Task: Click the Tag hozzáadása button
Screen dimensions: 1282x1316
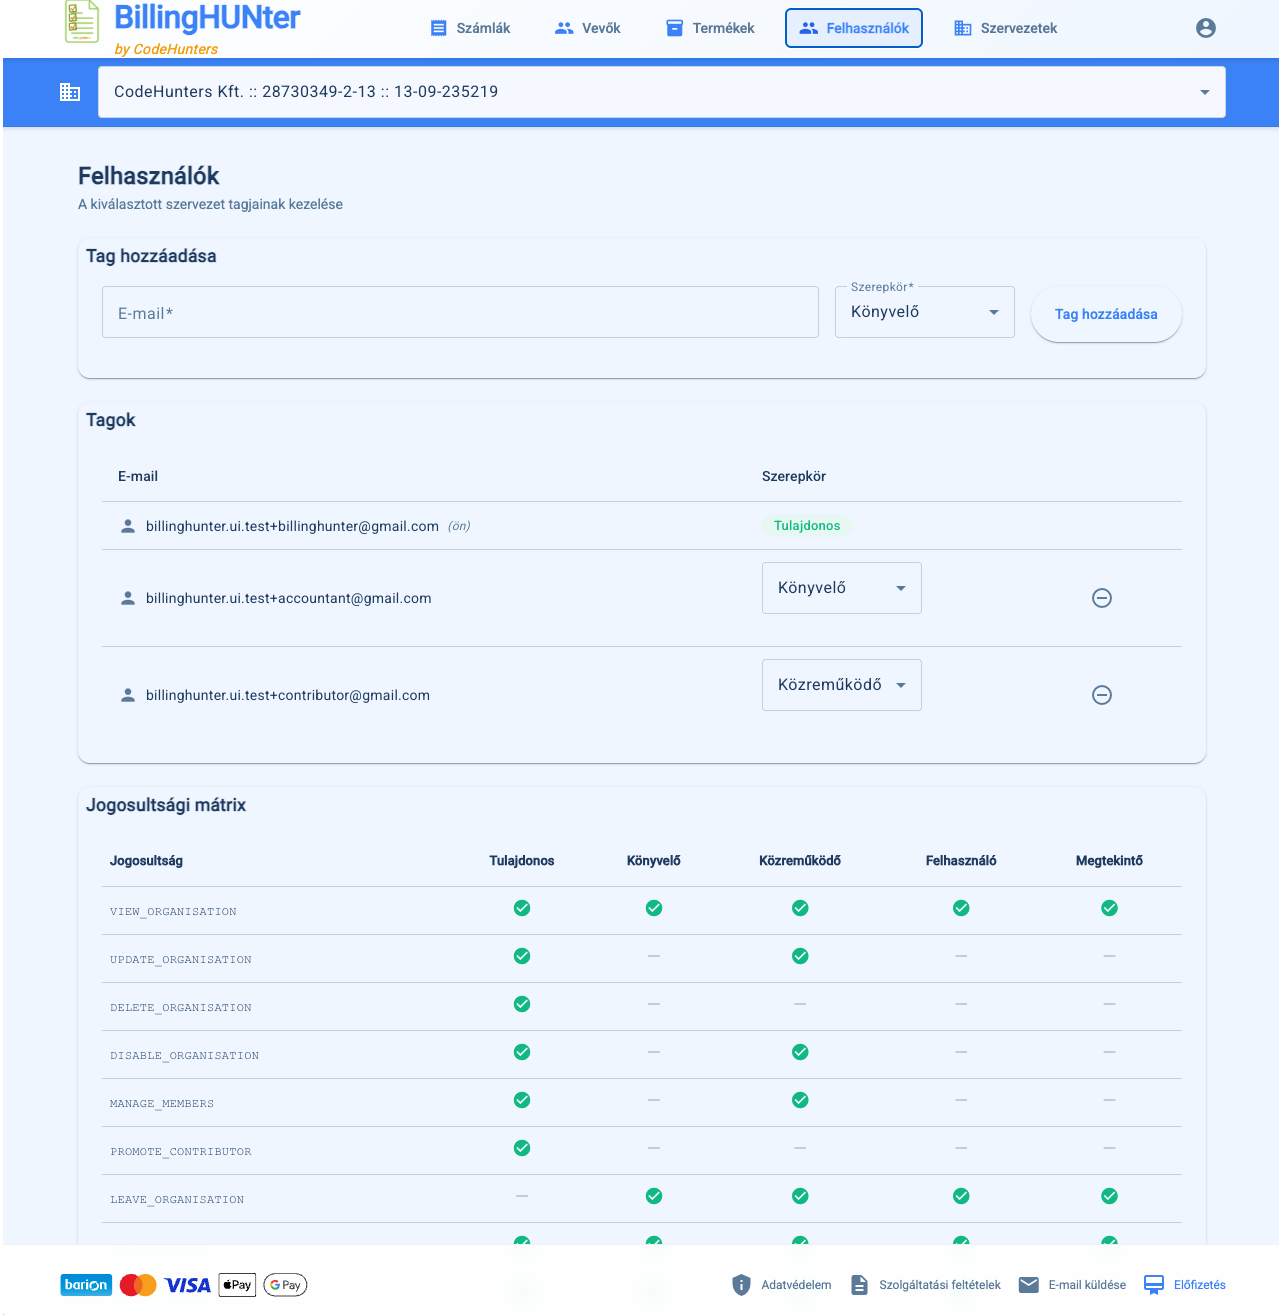Action: point(1106,314)
